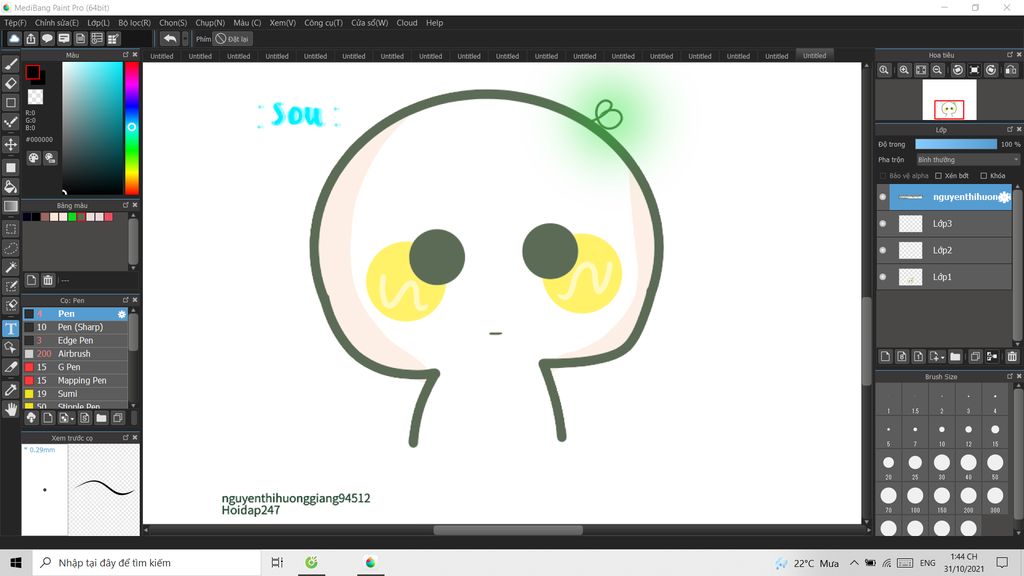Duplicate the selected layer
1024x576 pixels.
(975, 357)
